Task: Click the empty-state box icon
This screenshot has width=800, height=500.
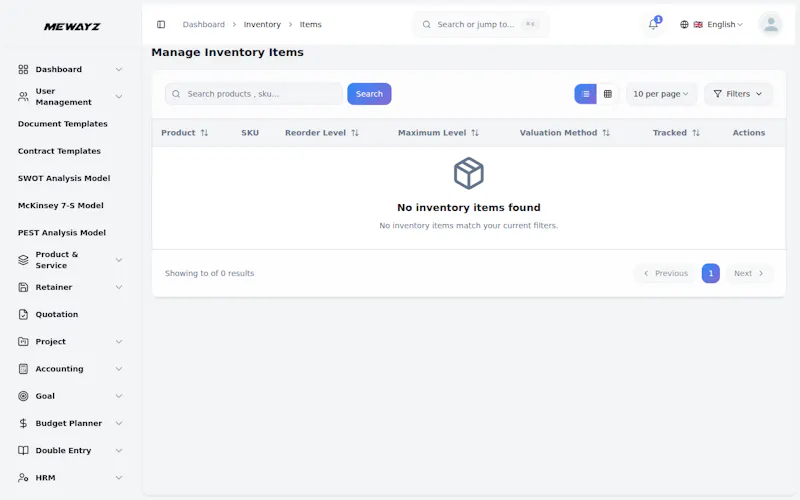Action: tap(468, 173)
